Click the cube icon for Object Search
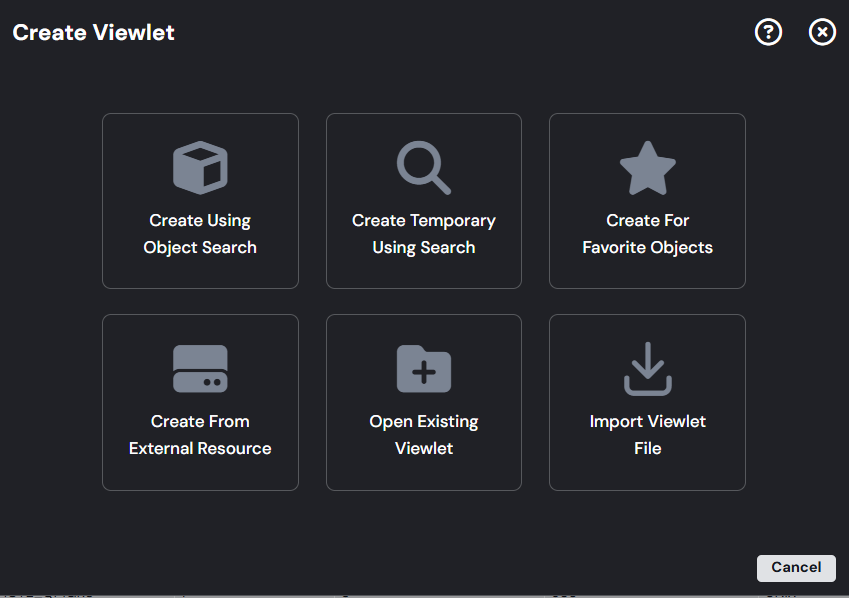Image resolution: width=849 pixels, height=598 pixels. tap(200, 167)
